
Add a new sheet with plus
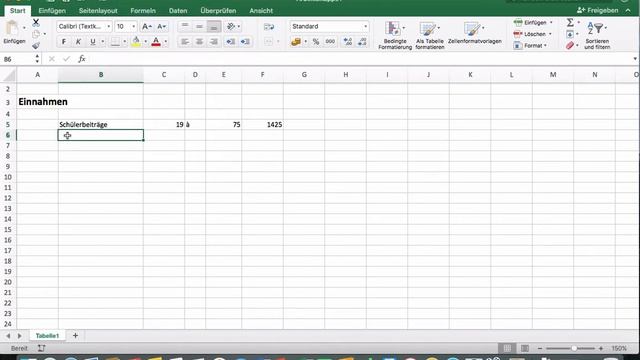tap(75, 336)
